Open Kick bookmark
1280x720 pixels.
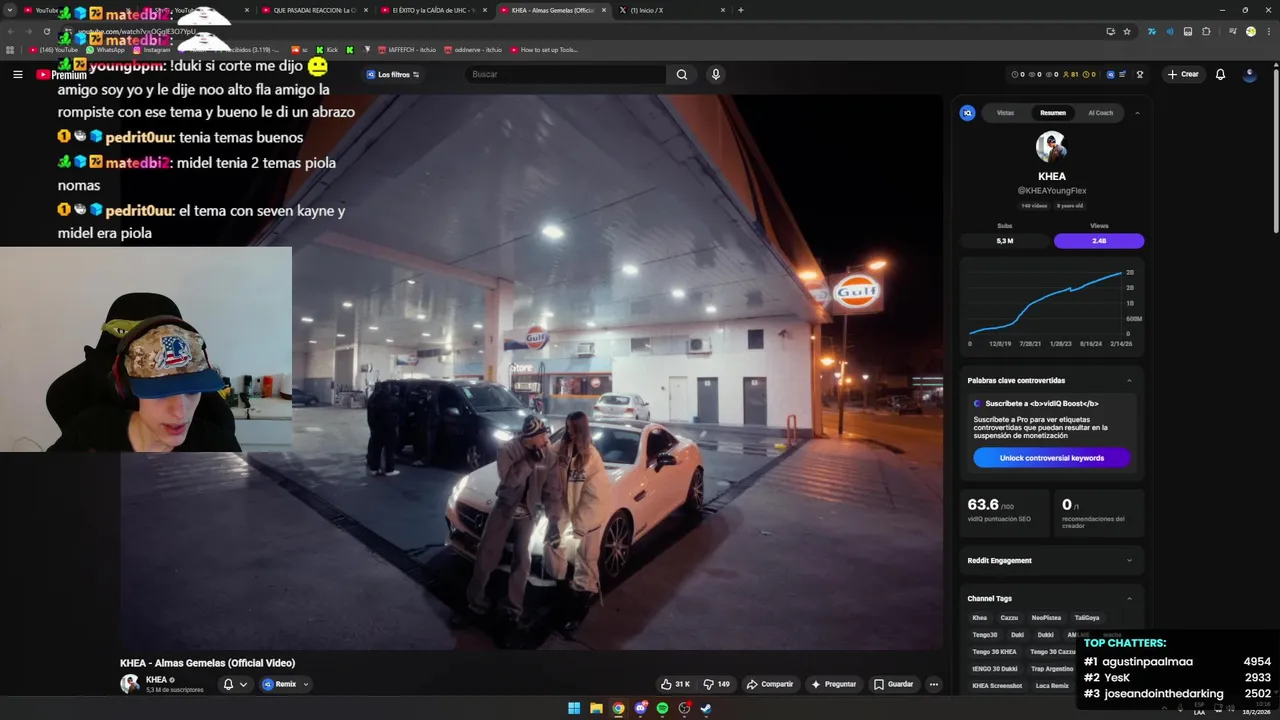point(327,49)
